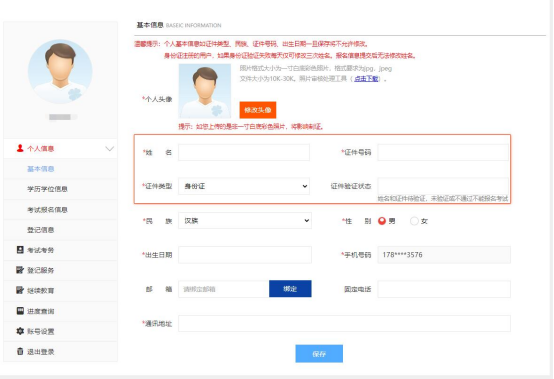
Task: Focus the 证件号码 input field
Action: (x=443, y=152)
